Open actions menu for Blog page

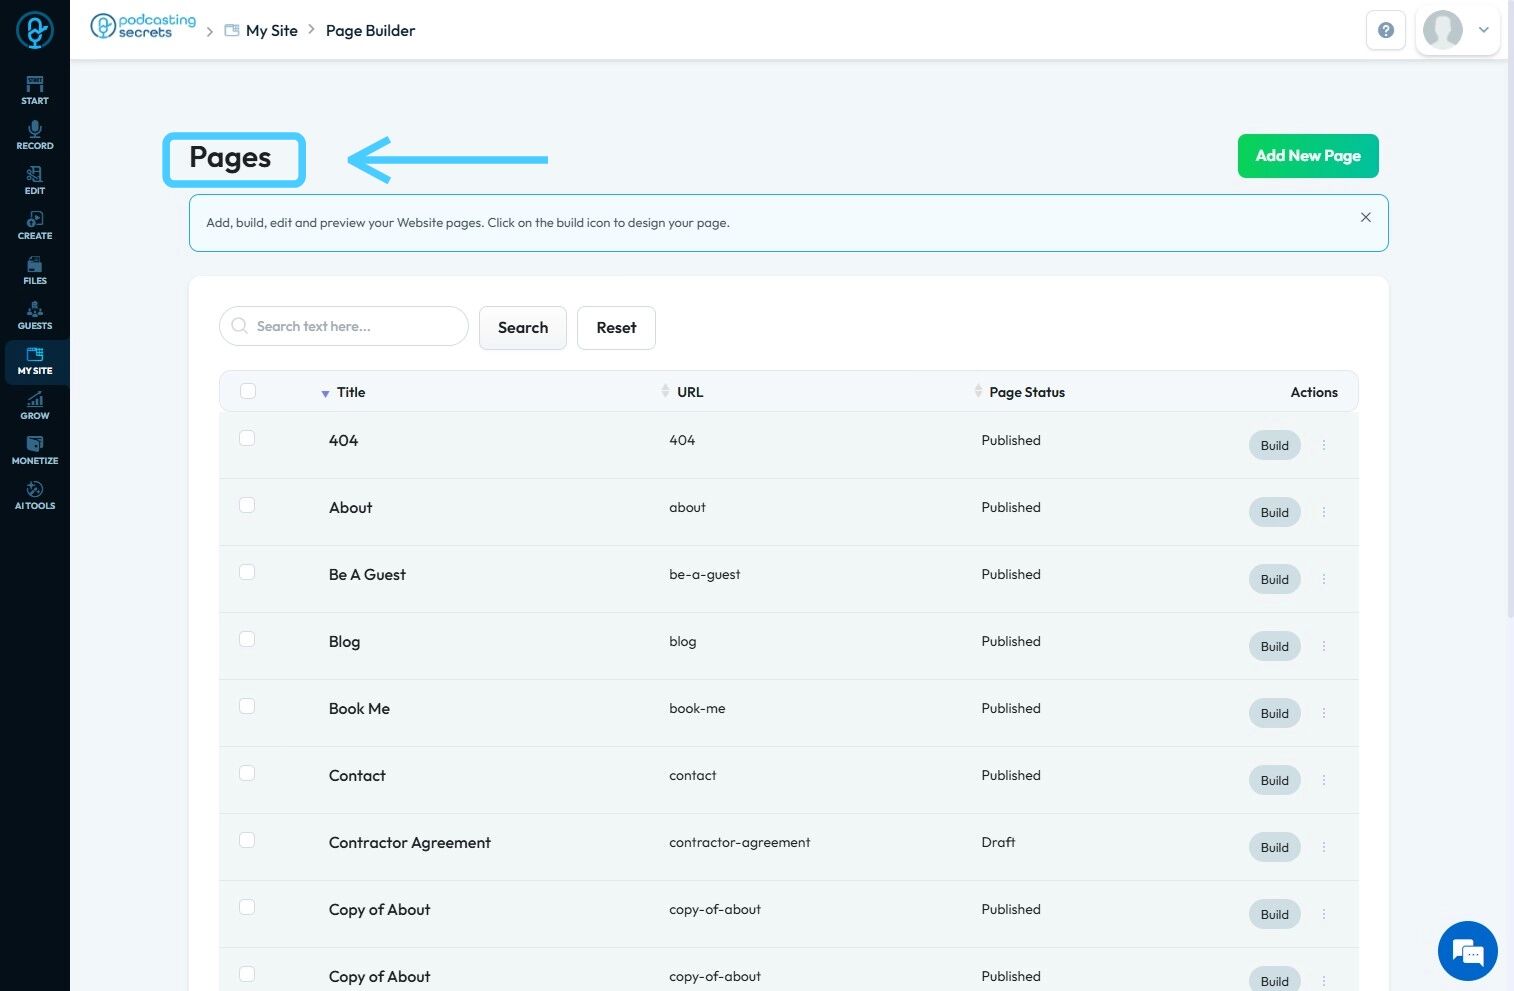click(1324, 646)
